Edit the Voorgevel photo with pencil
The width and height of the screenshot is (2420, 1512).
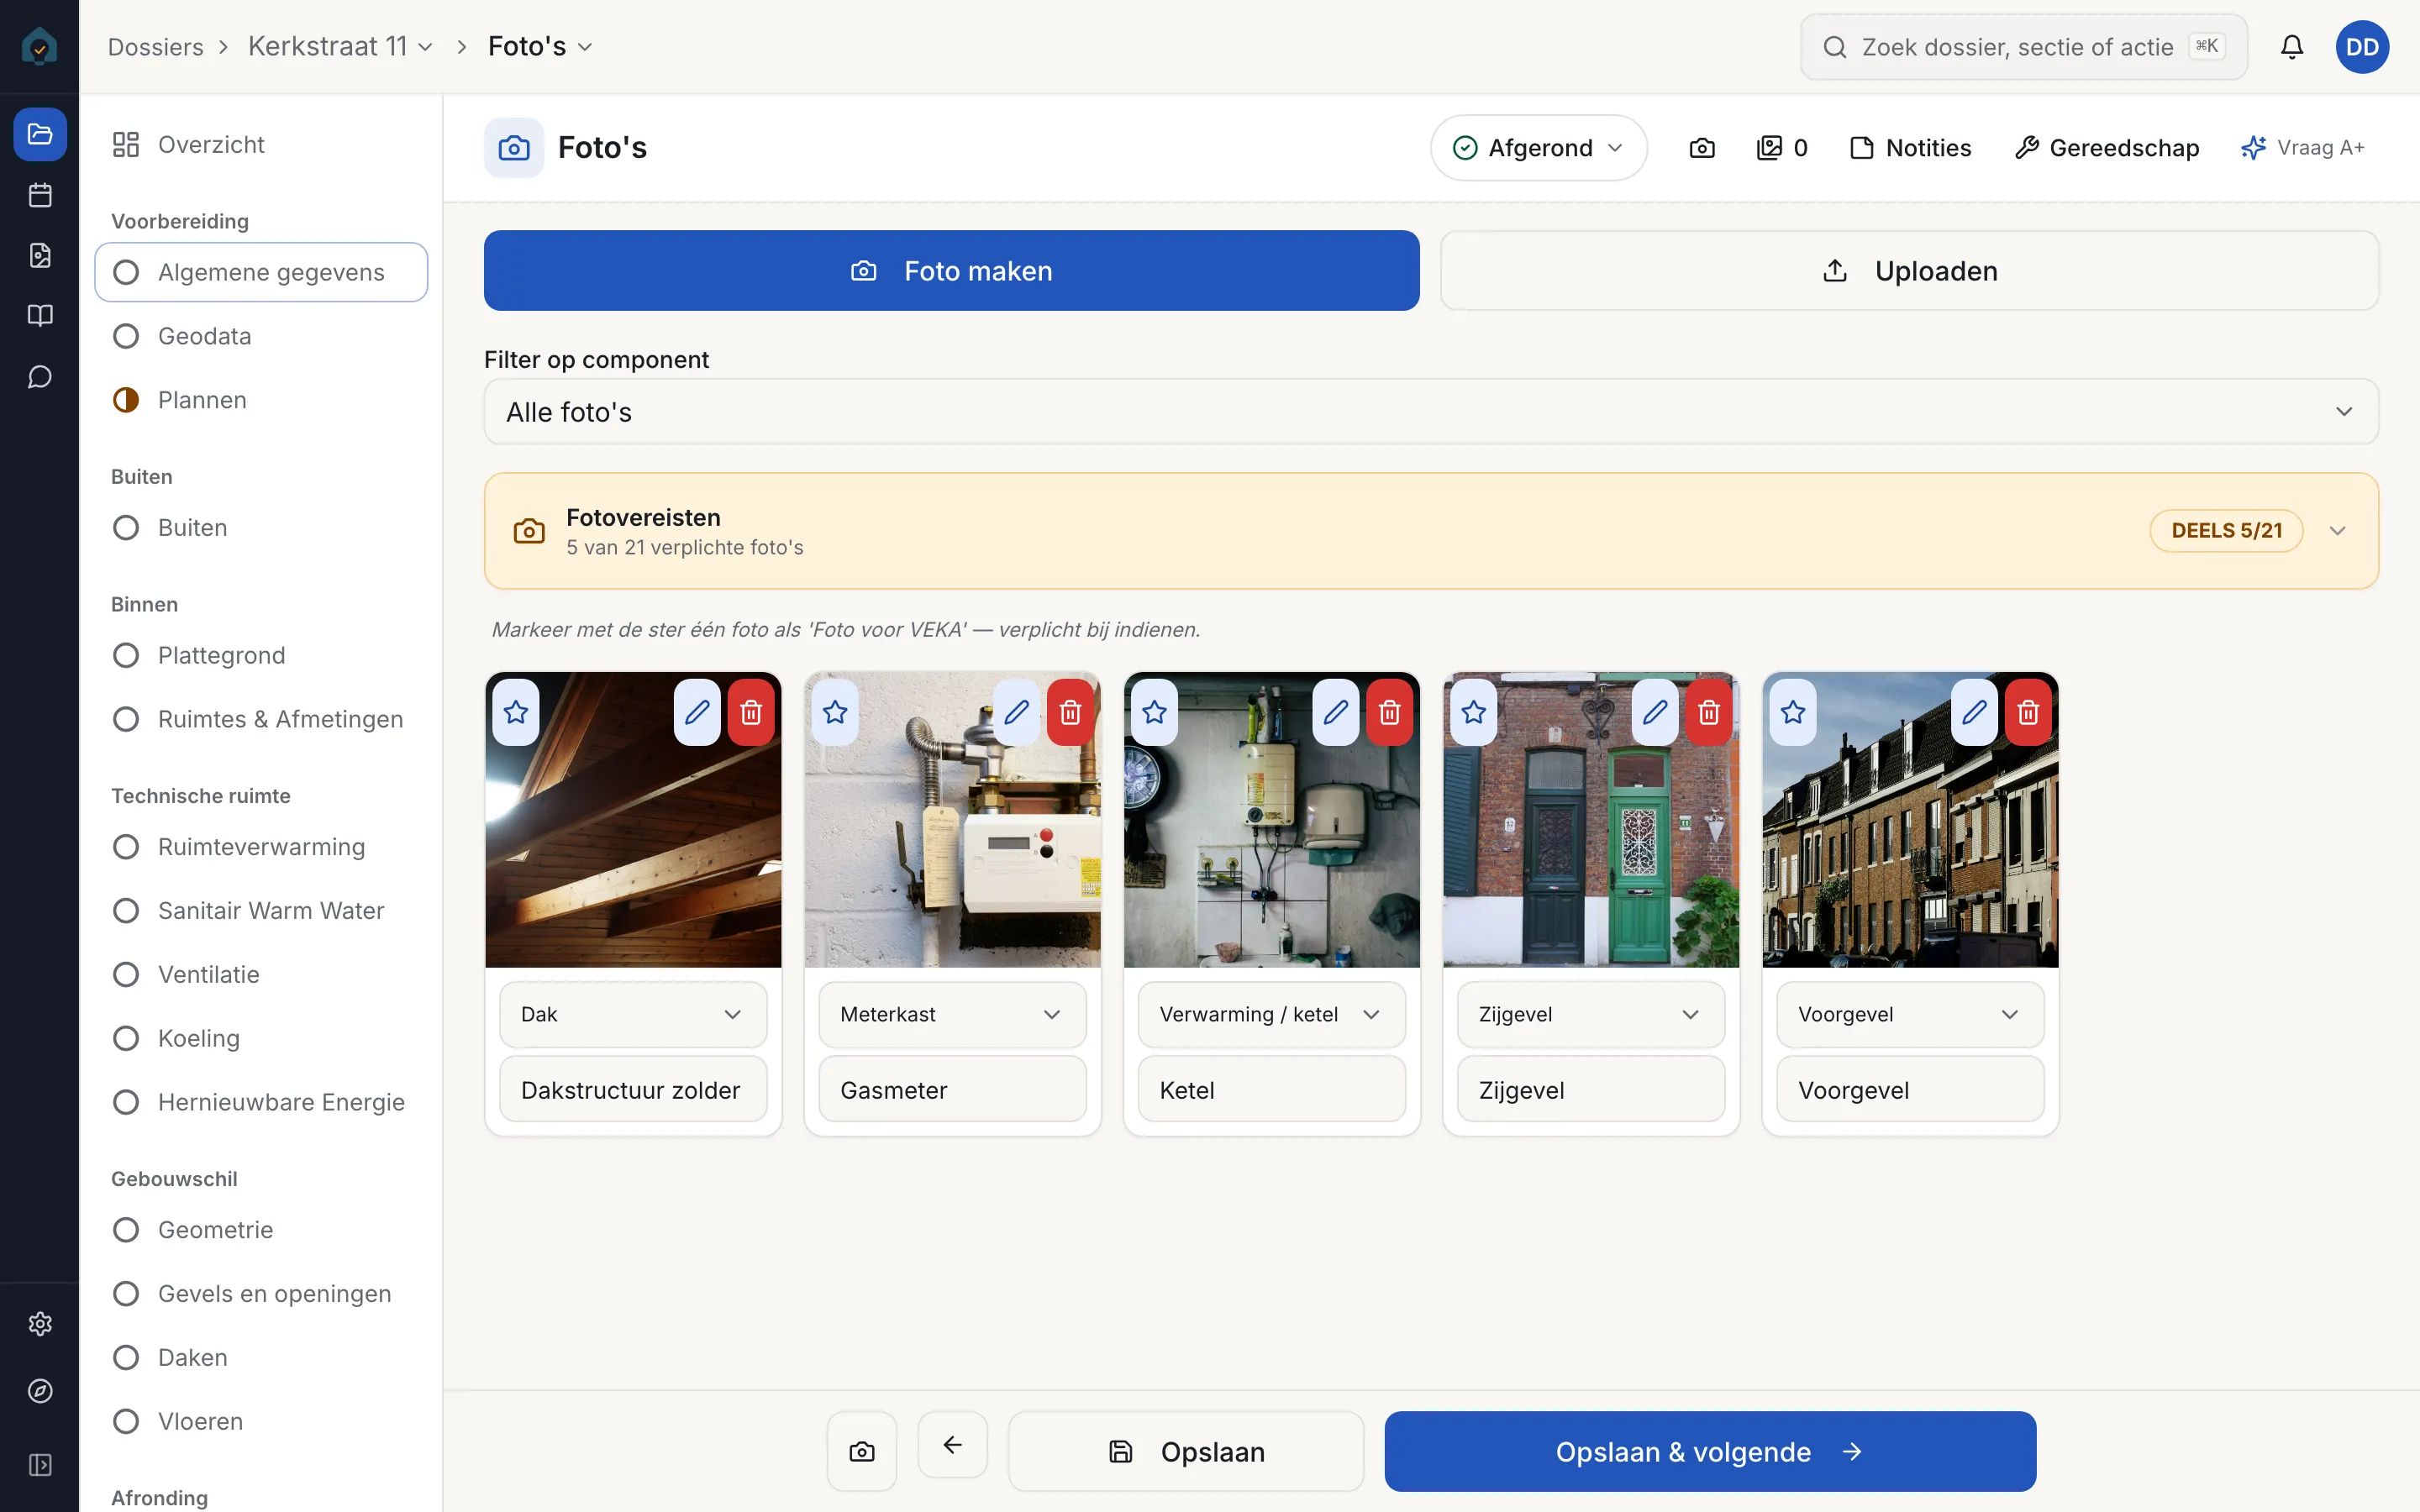(1974, 712)
